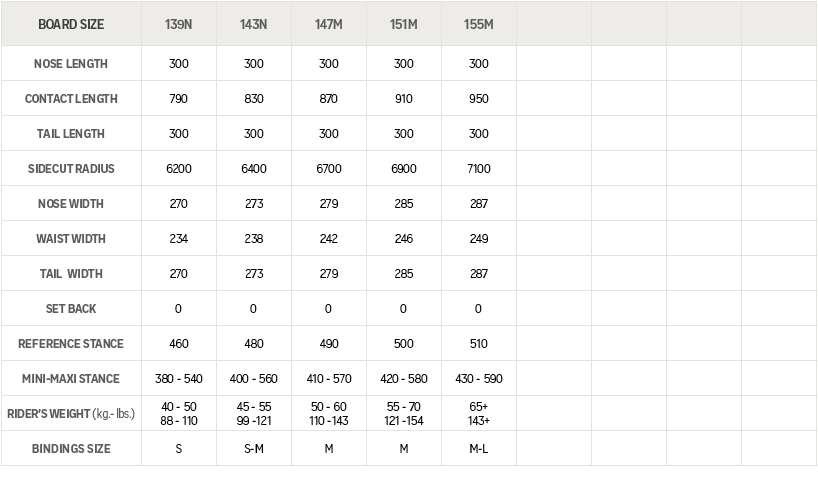Select the 139N column header
818x502 pixels.
pos(178,24)
